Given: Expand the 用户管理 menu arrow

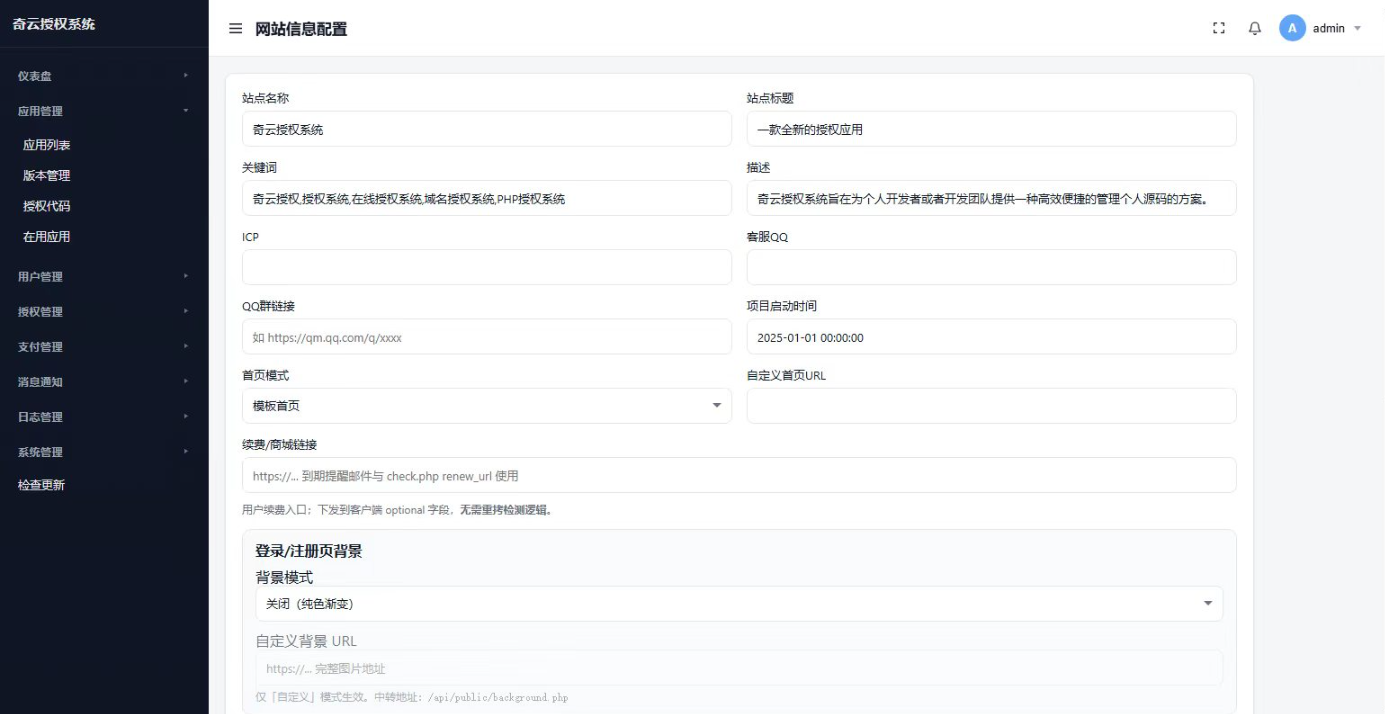Looking at the screenshot, I should click(186, 276).
